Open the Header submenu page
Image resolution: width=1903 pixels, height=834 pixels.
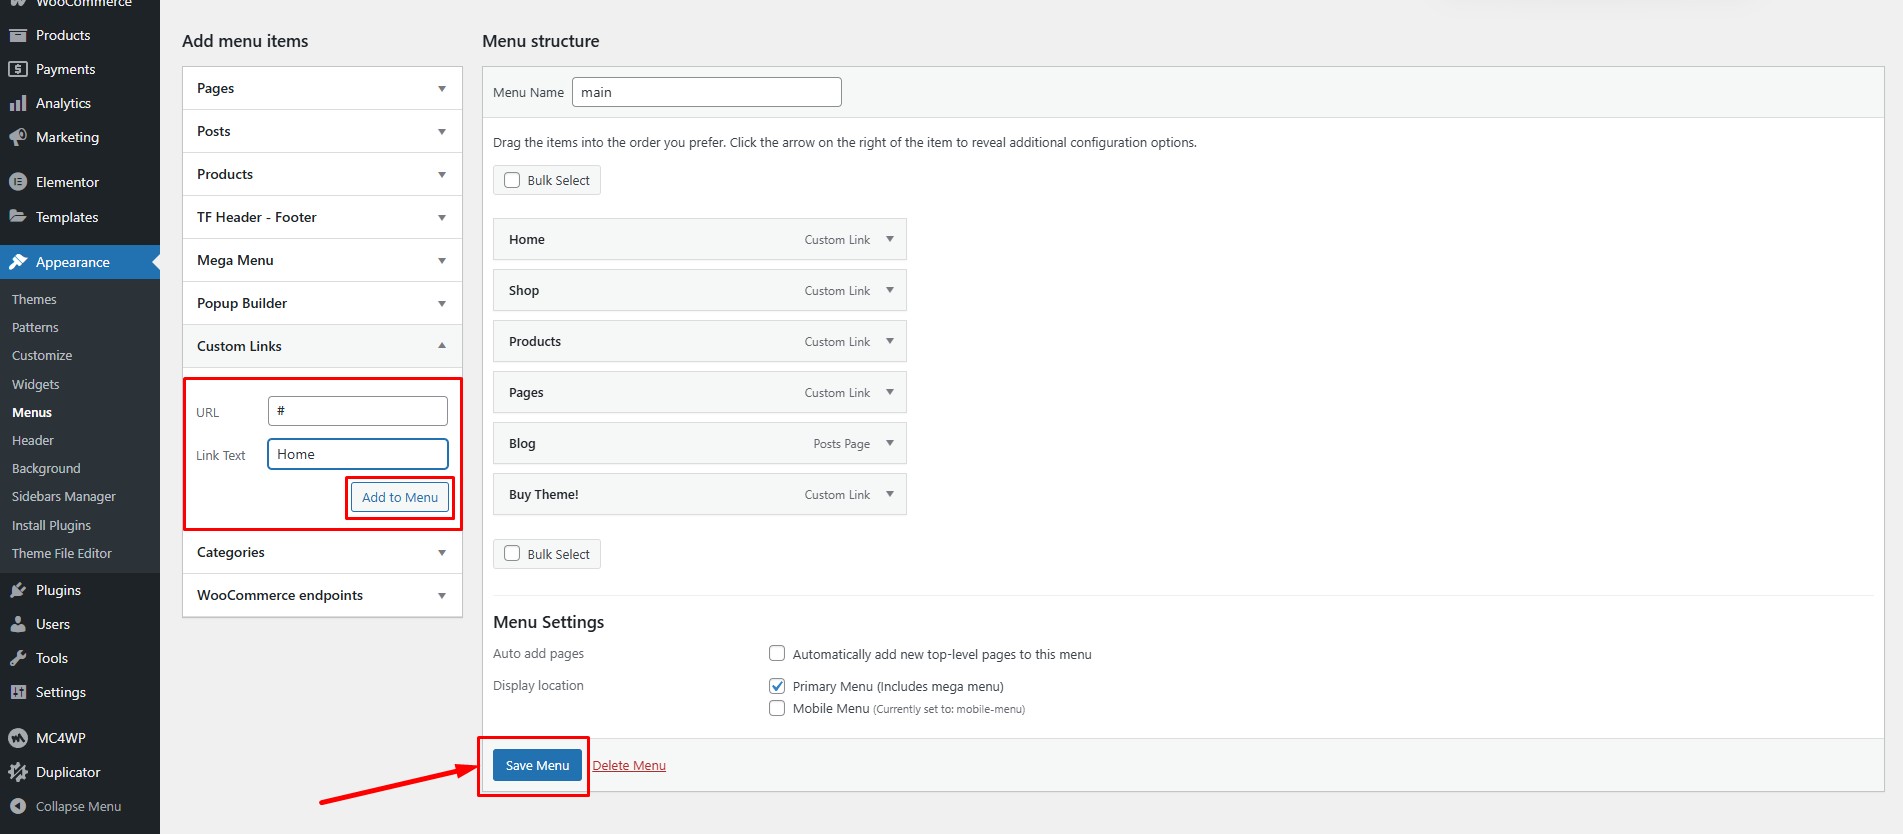(33, 440)
